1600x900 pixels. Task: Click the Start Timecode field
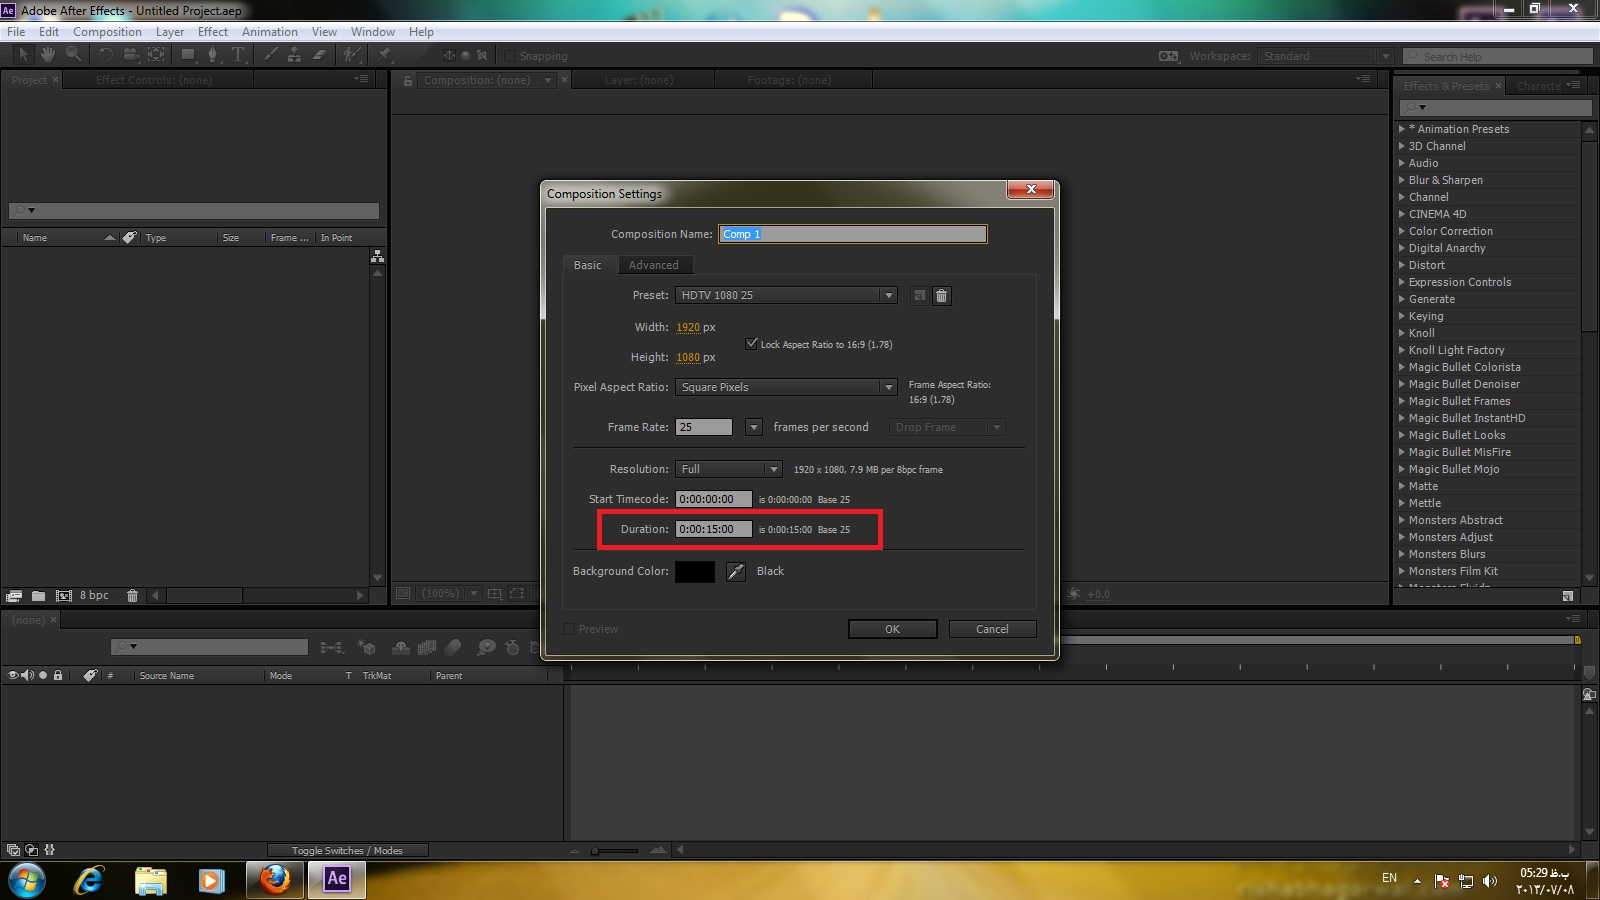pyautogui.click(x=714, y=499)
